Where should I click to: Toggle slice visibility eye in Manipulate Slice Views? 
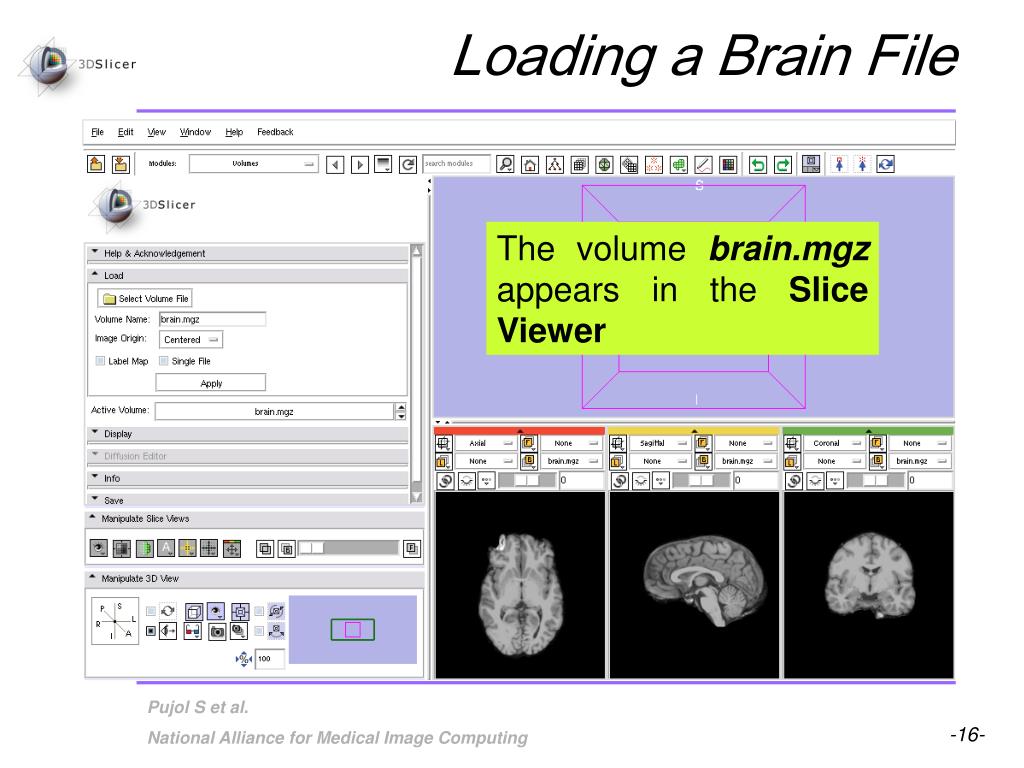(99, 549)
